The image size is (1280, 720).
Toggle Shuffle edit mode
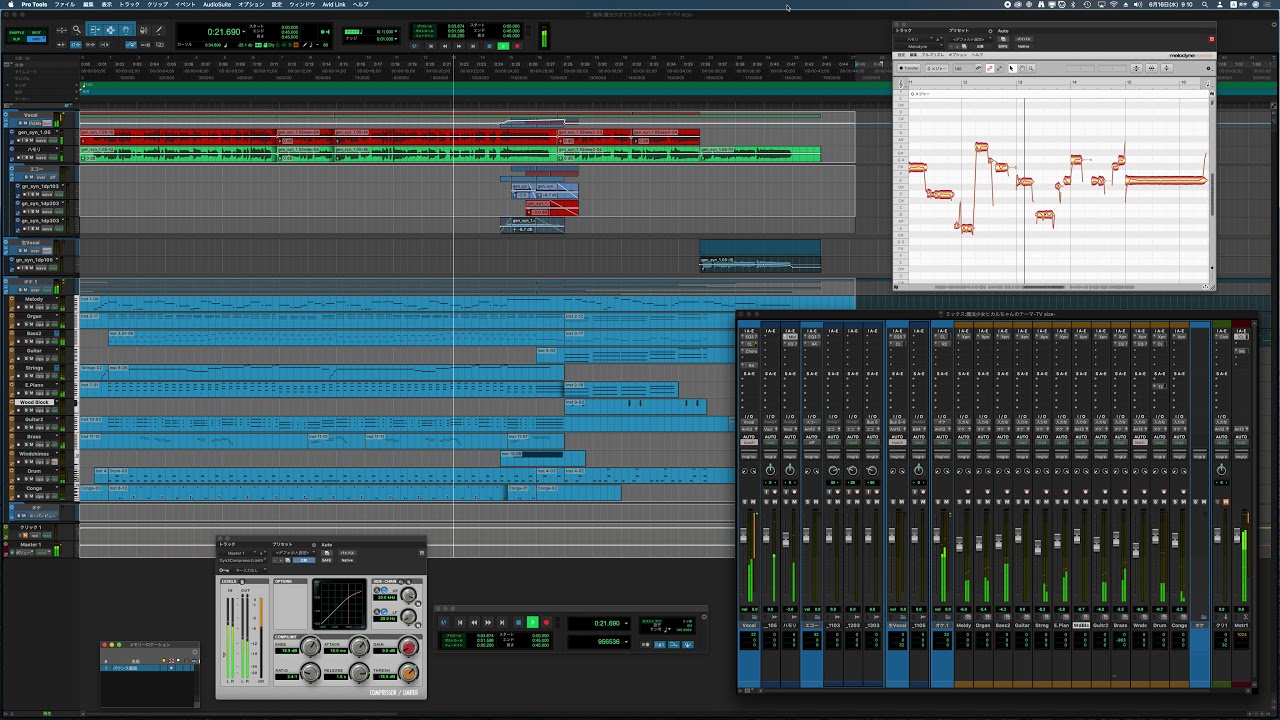tap(16, 33)
